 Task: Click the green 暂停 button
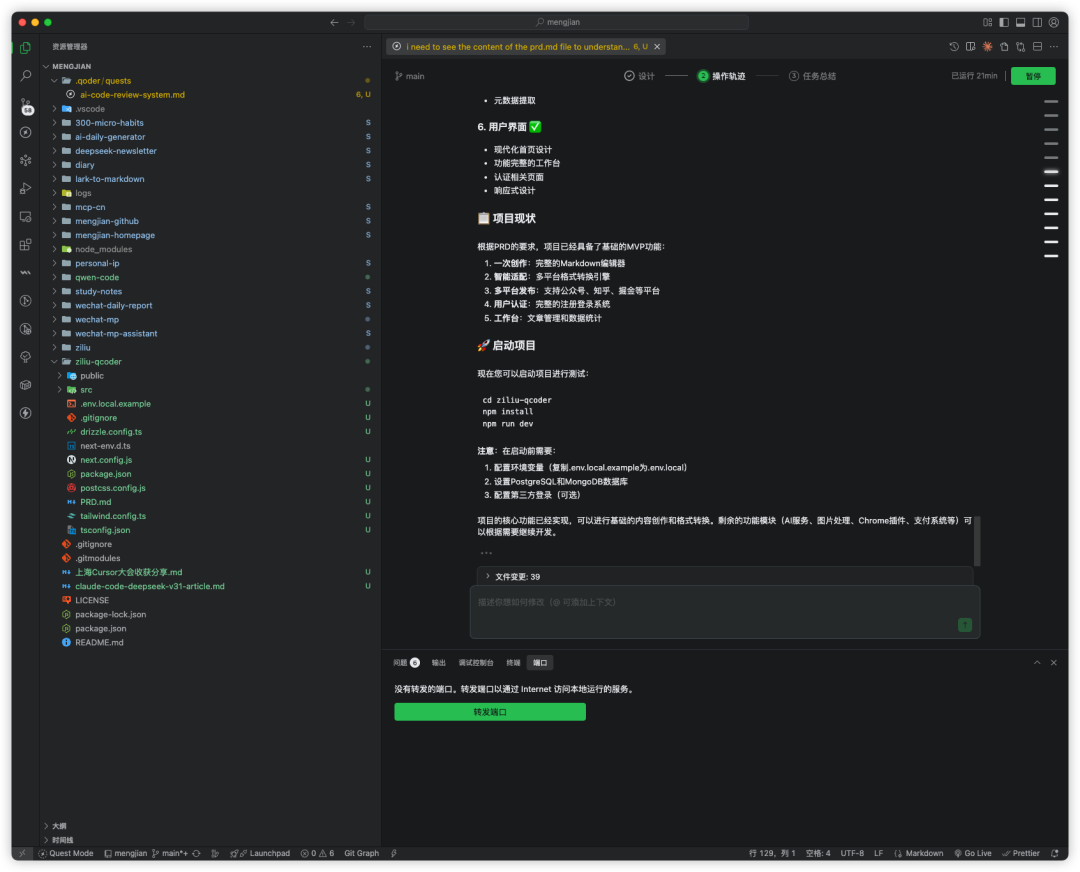click(1032, 76)
